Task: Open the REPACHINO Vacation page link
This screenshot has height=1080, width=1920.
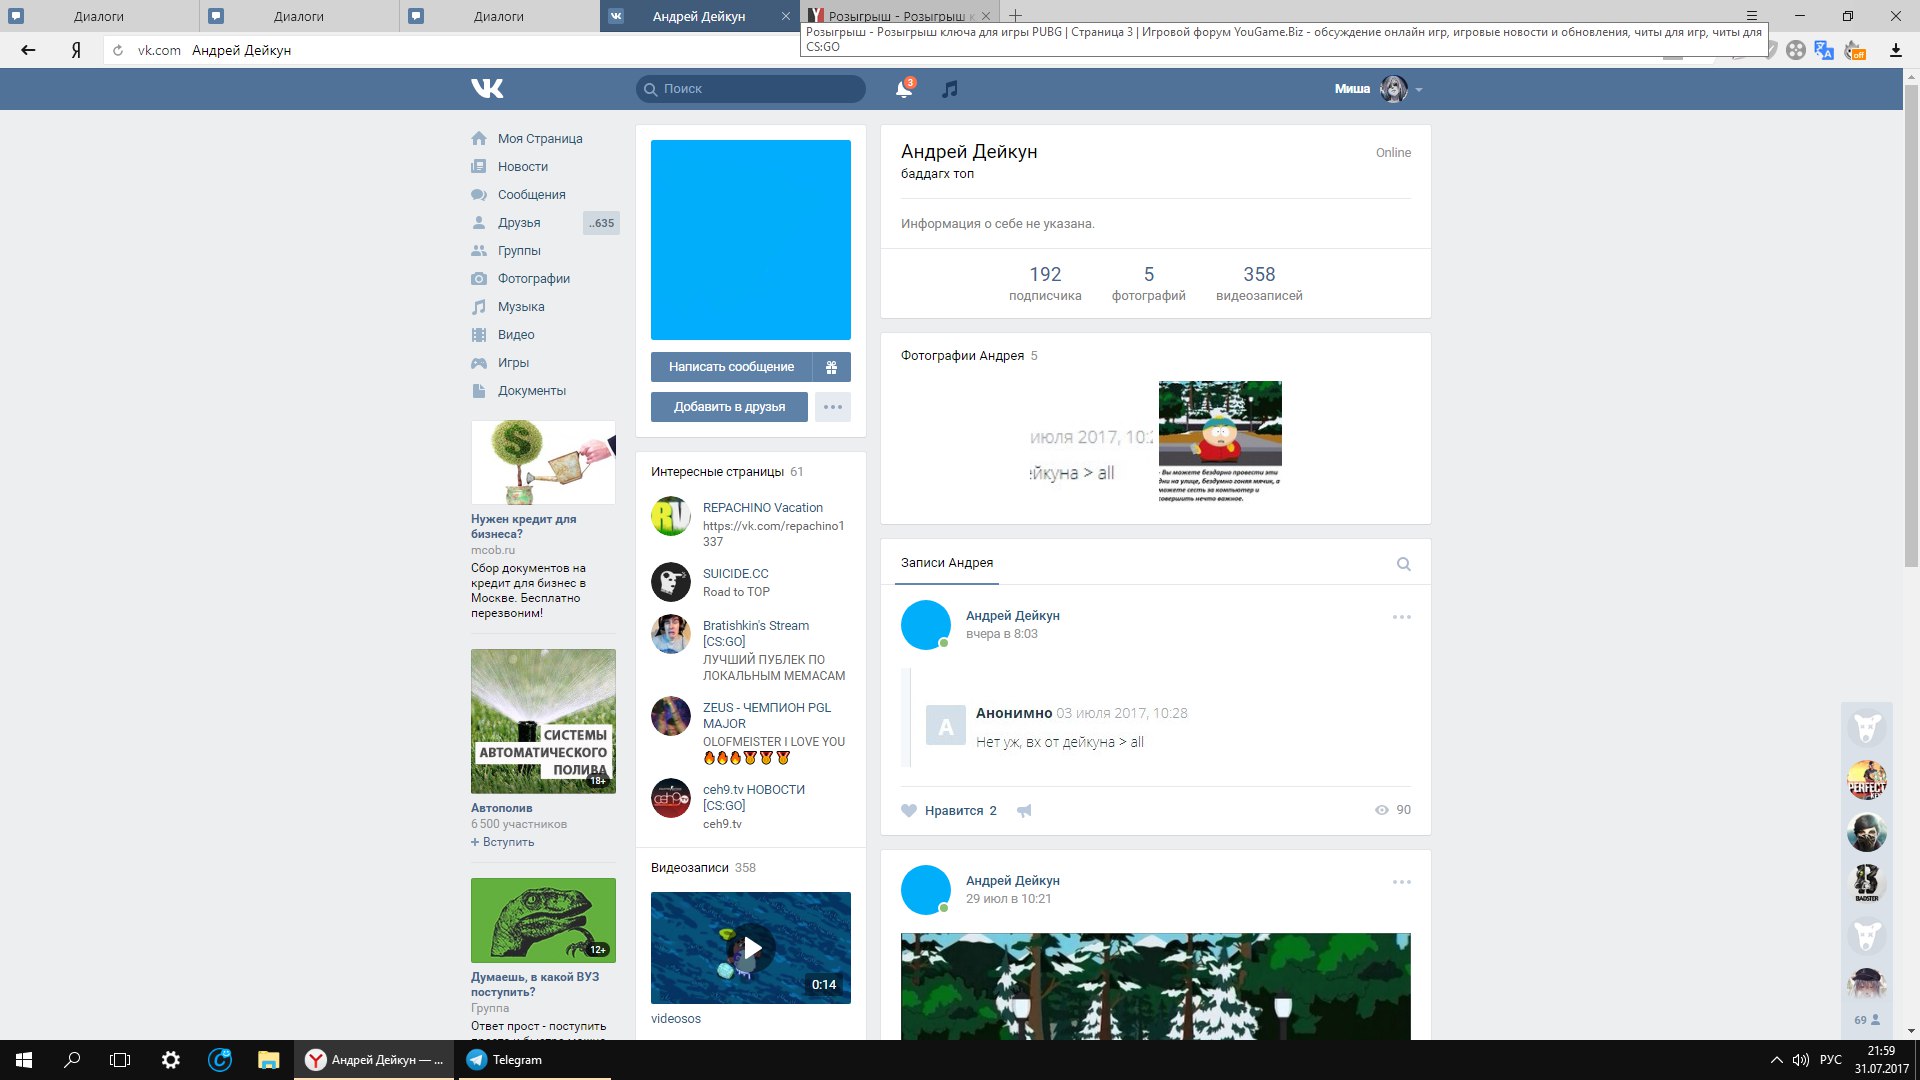Action: pos(762,508)
